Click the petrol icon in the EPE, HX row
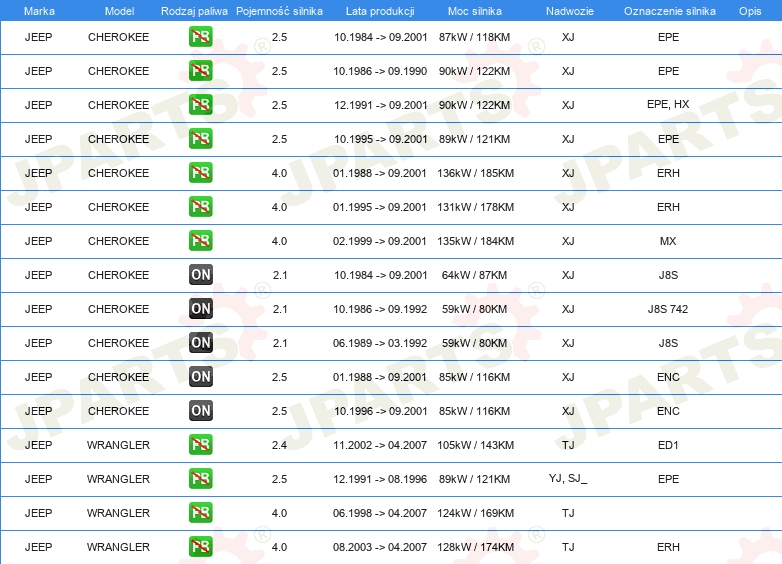 click(x=200, y=105)
